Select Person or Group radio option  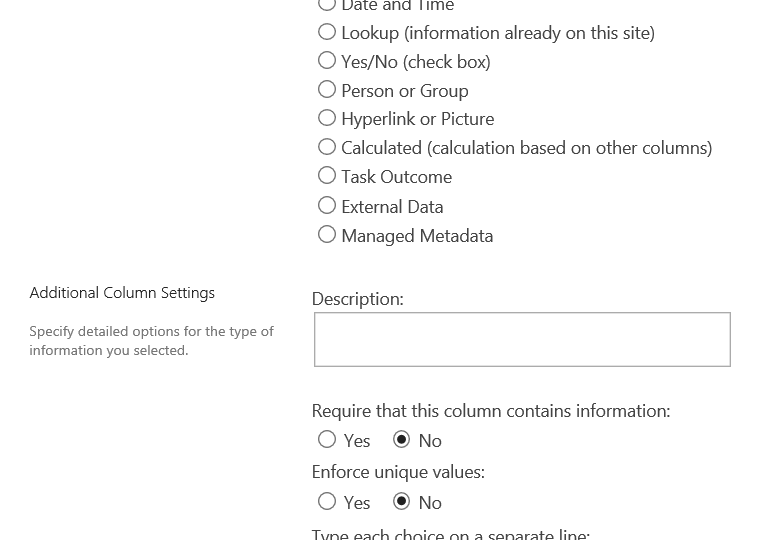[x=327, y=90]
